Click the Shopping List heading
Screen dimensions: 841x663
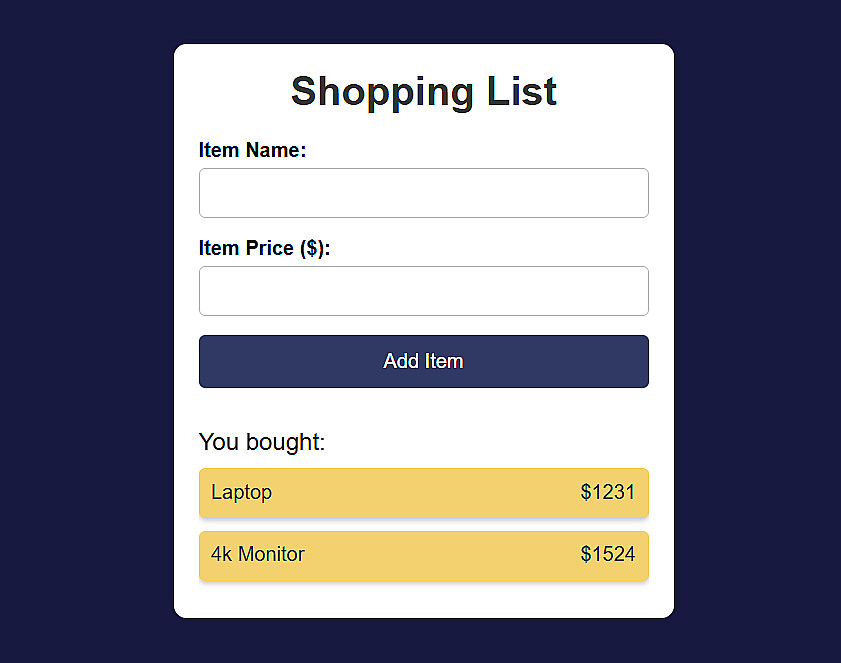[x=423, y=91]
